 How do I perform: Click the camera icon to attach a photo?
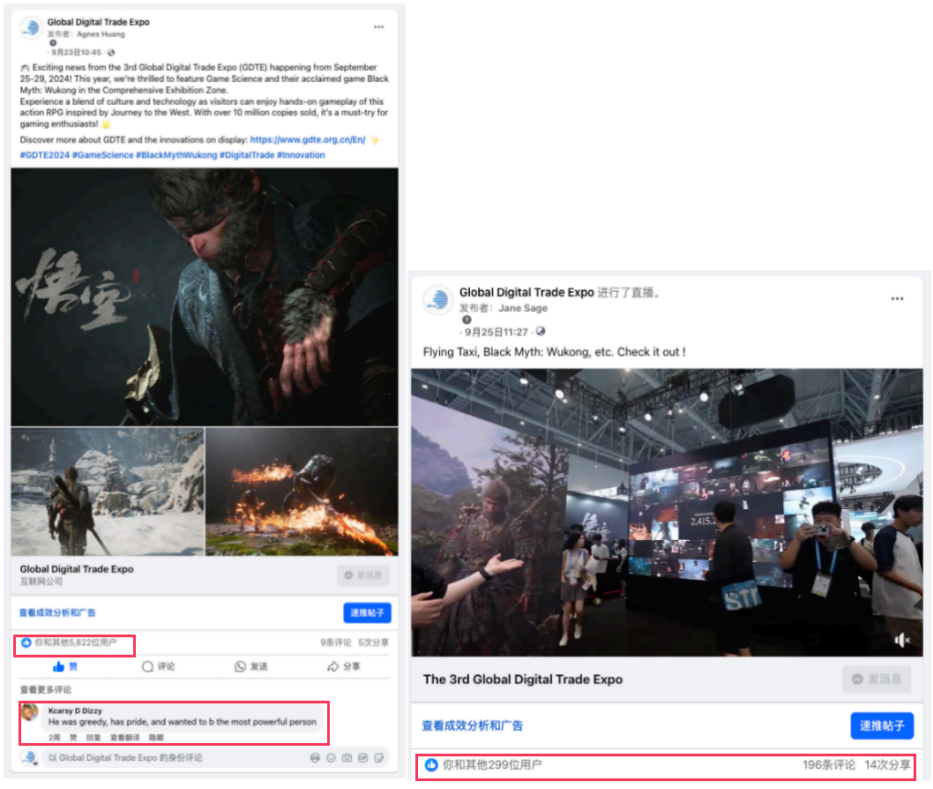[x=347, y=758]
